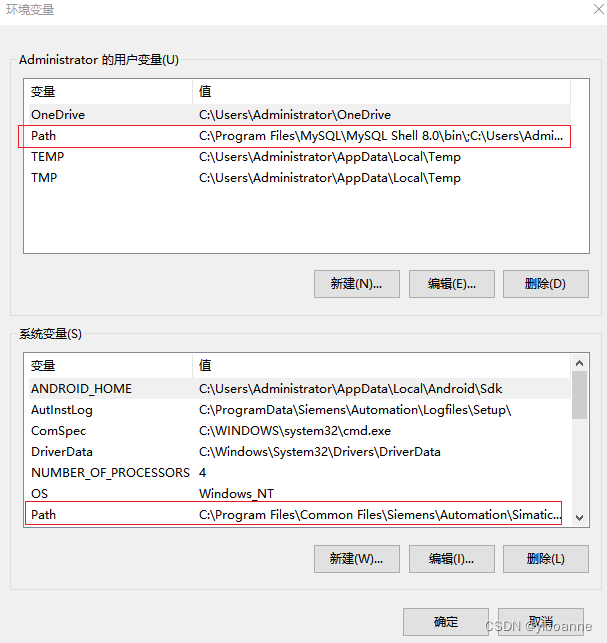
Task: Click Edit(I) button for system variables
Action: [x=452, y=559]
